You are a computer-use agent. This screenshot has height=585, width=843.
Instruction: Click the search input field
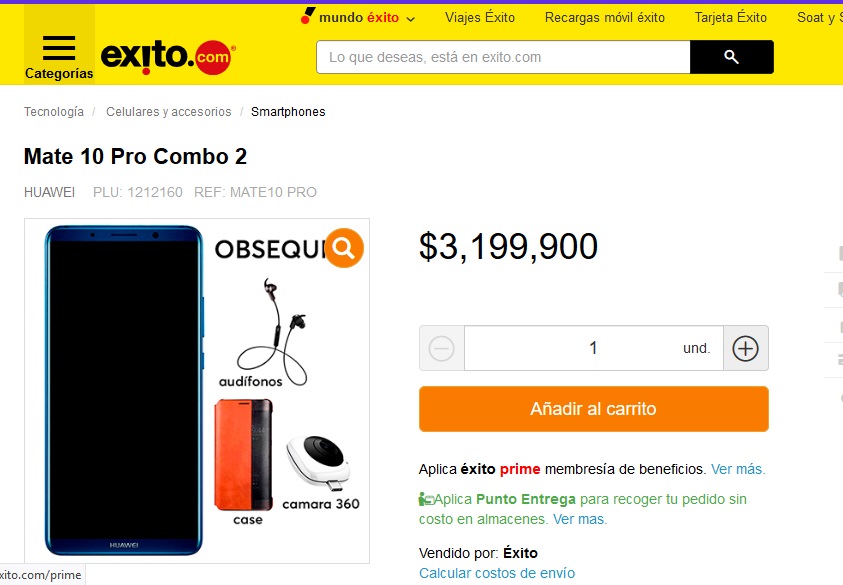click(x=503, y=57)
